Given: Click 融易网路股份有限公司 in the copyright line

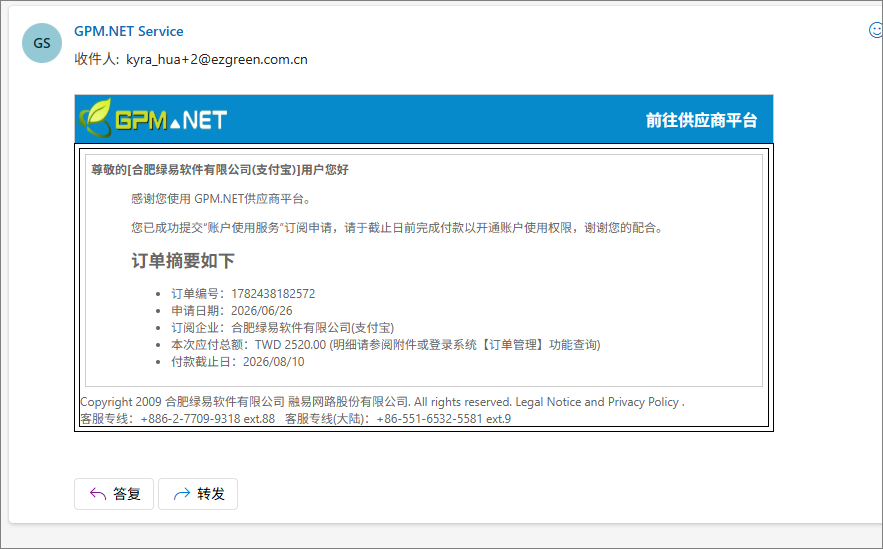Looking at the screenshot, I should (348, 402).
